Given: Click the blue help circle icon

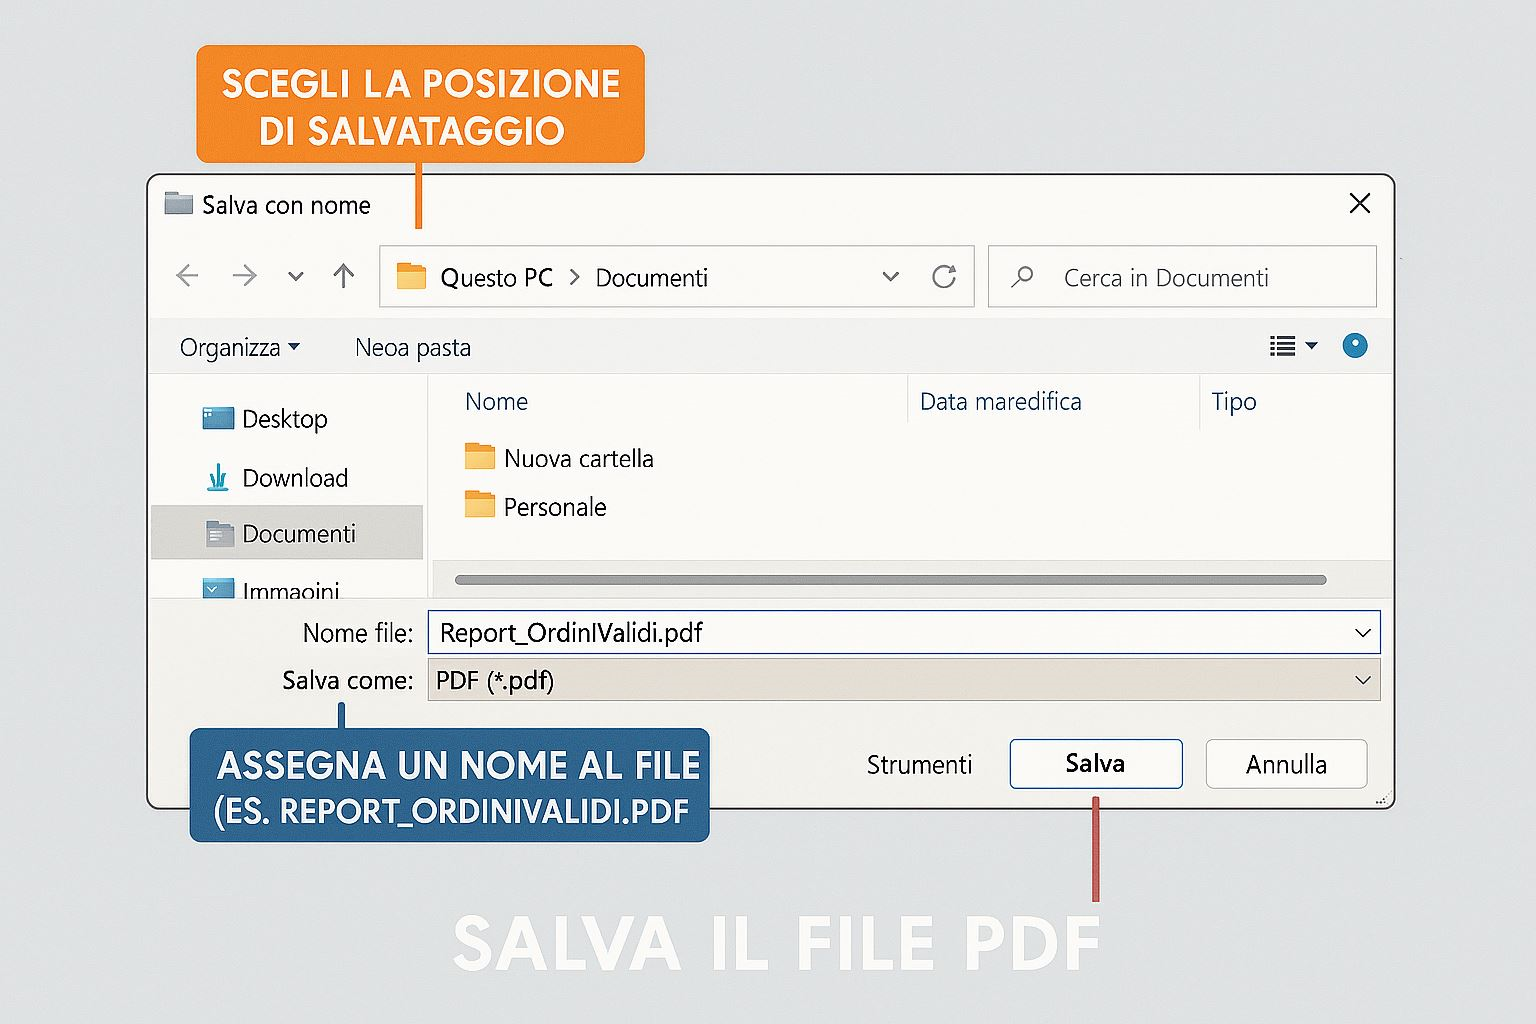Looking at the screenshot, I should (x=1355, y=346).
